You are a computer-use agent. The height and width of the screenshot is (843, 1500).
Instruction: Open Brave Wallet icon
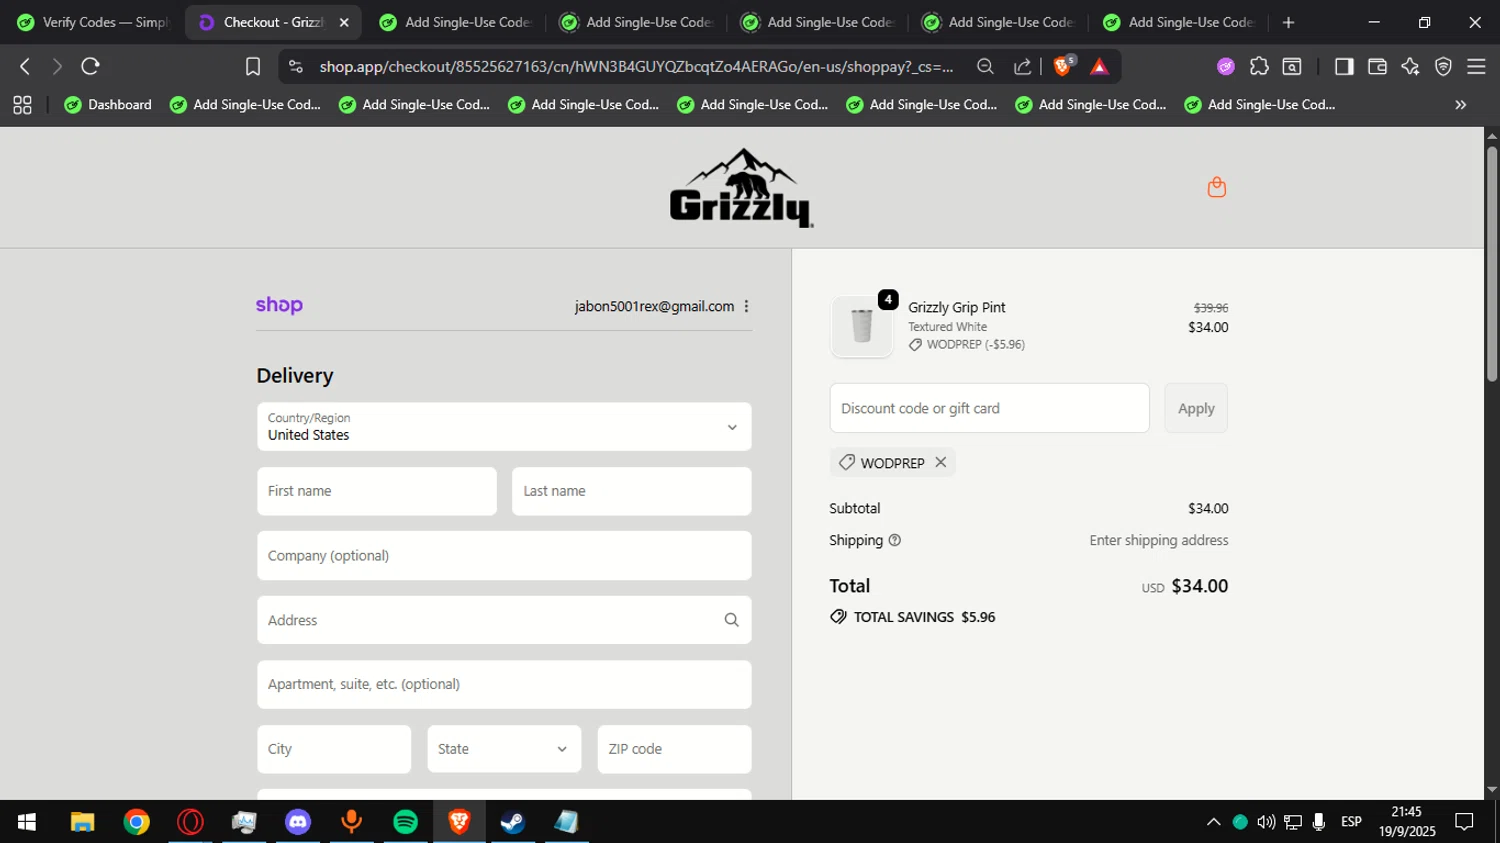pos(1377,66)
